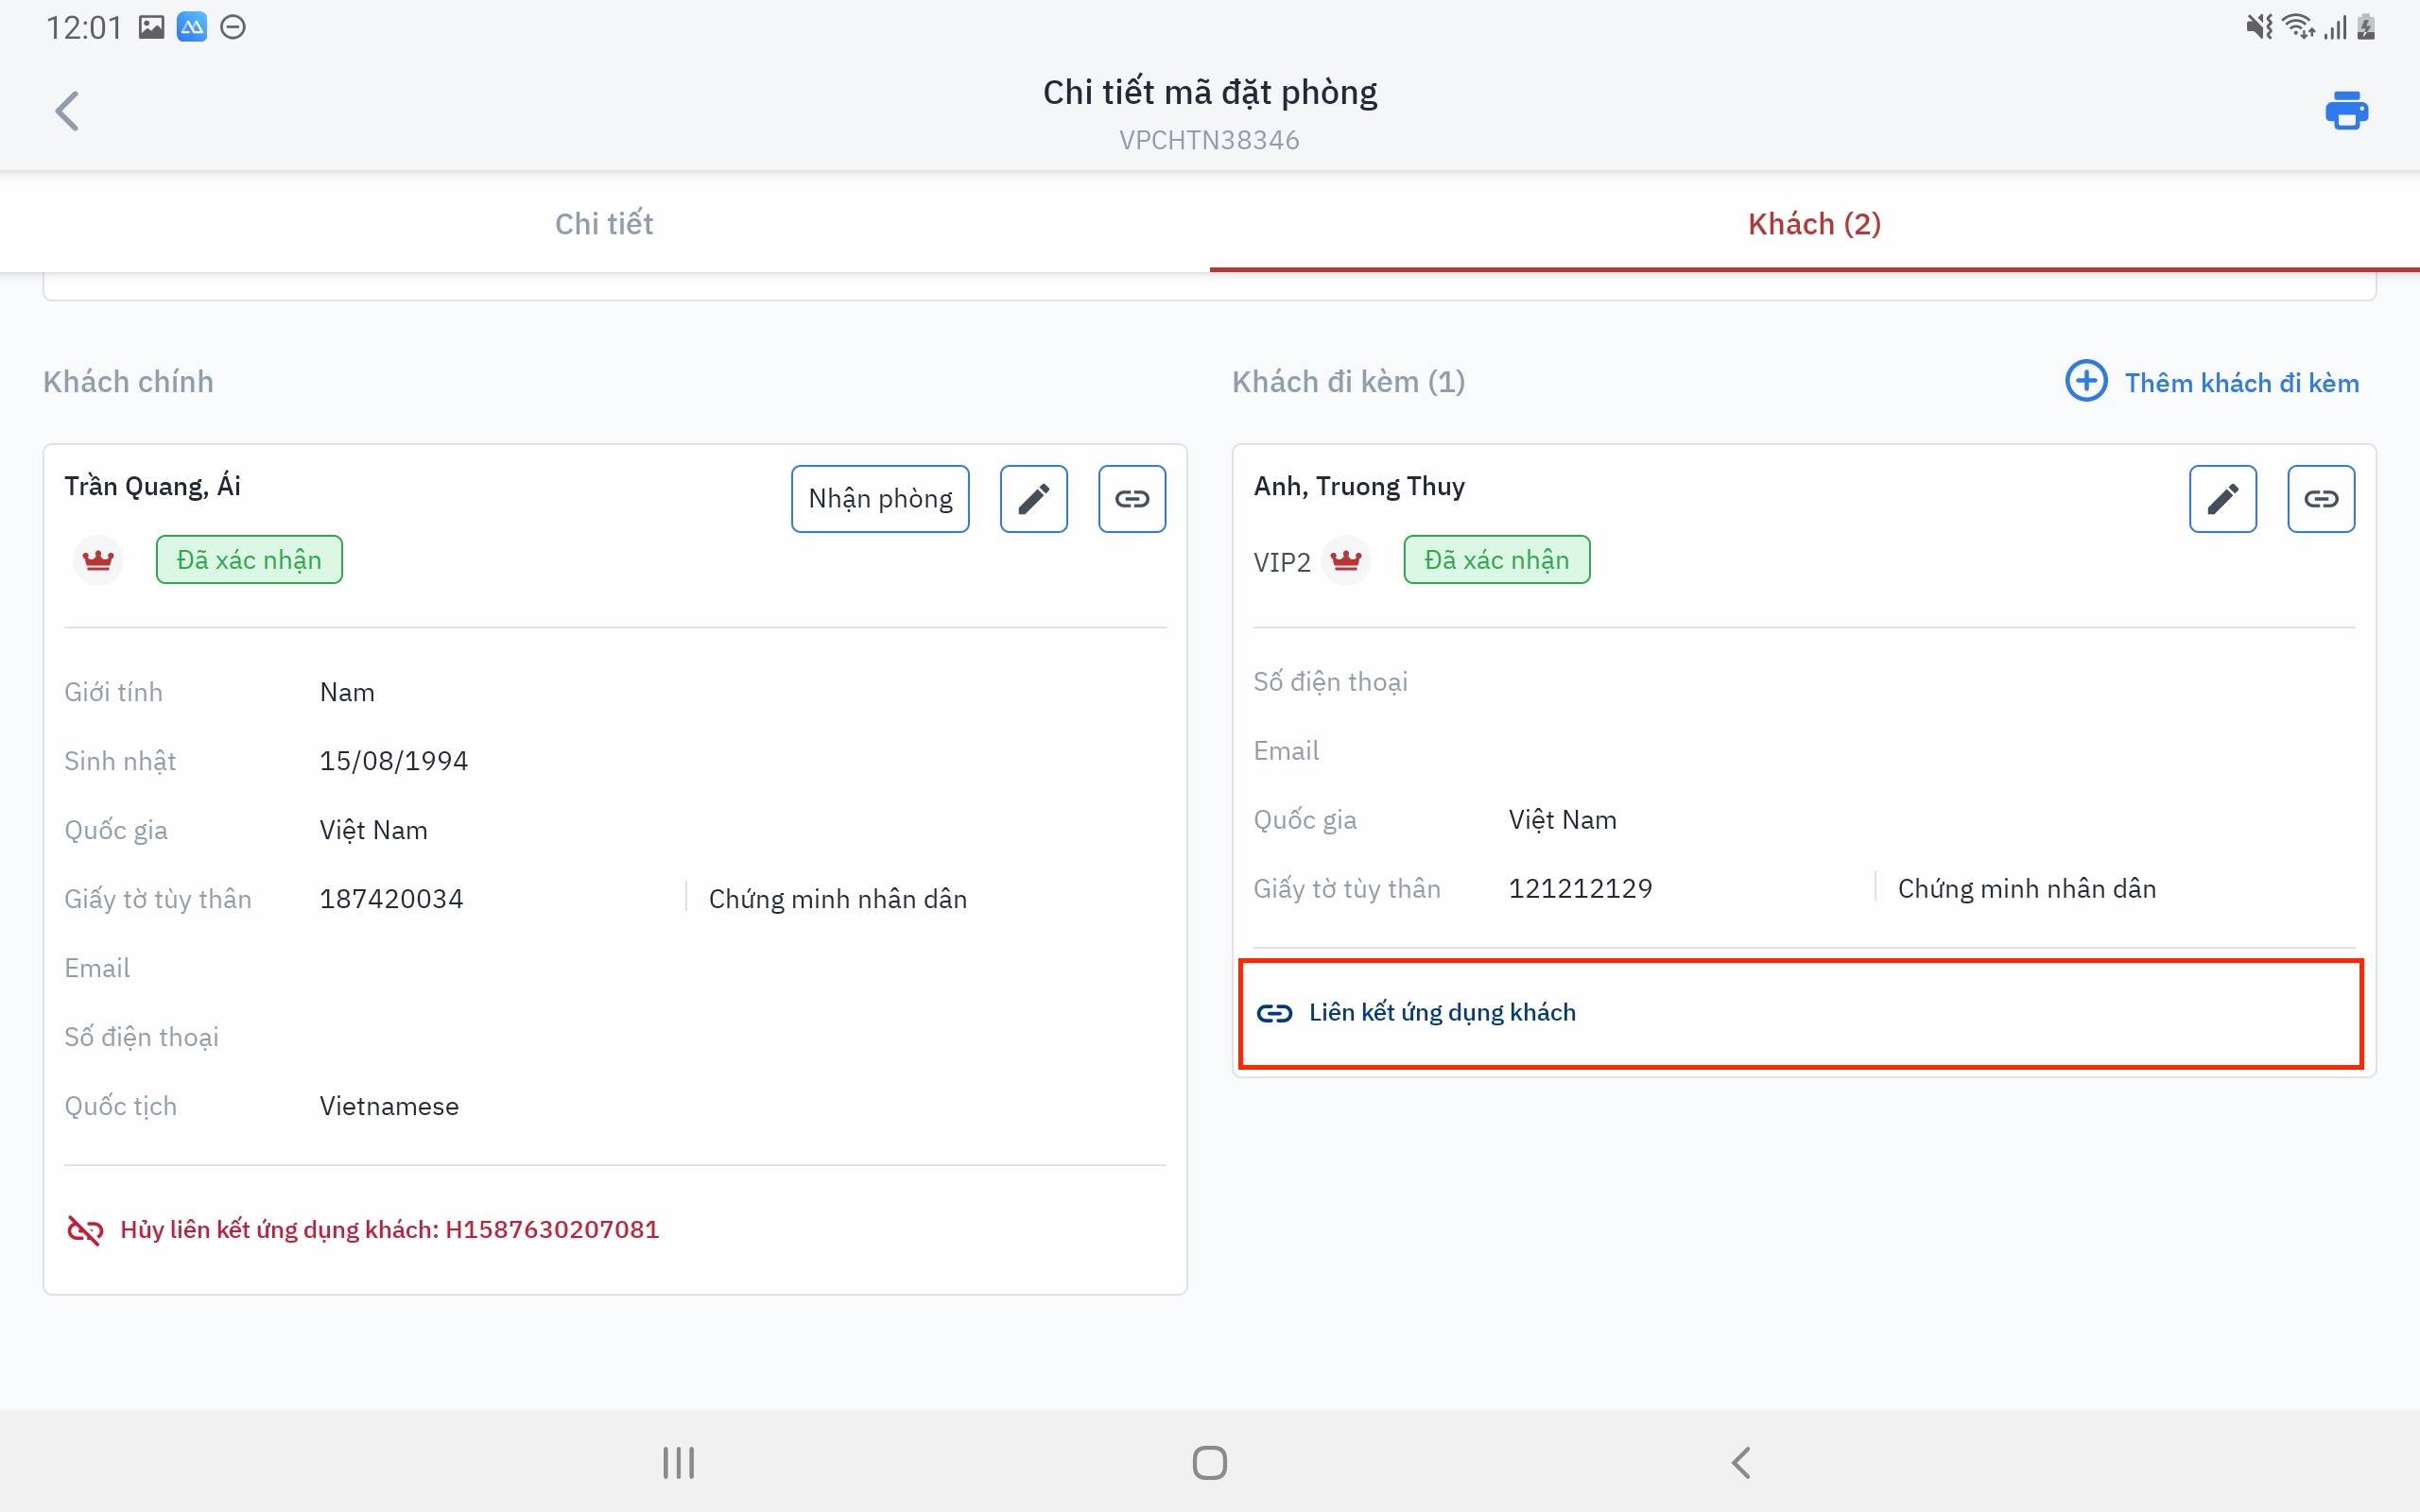Tap link icon on Anh Truong Thuy card
This screenshot has width=2420, height=1512.
pos(2320,498)
